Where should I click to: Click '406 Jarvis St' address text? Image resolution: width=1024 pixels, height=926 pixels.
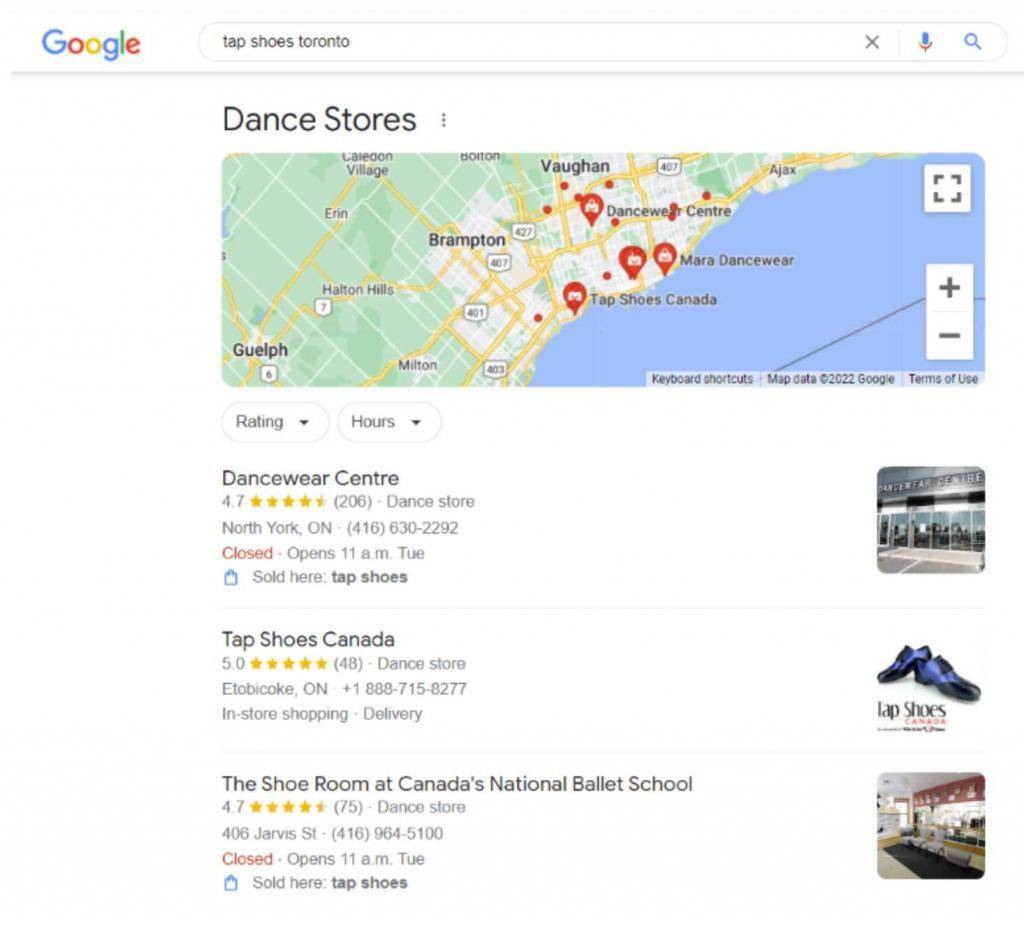click(x=269, y=833)
